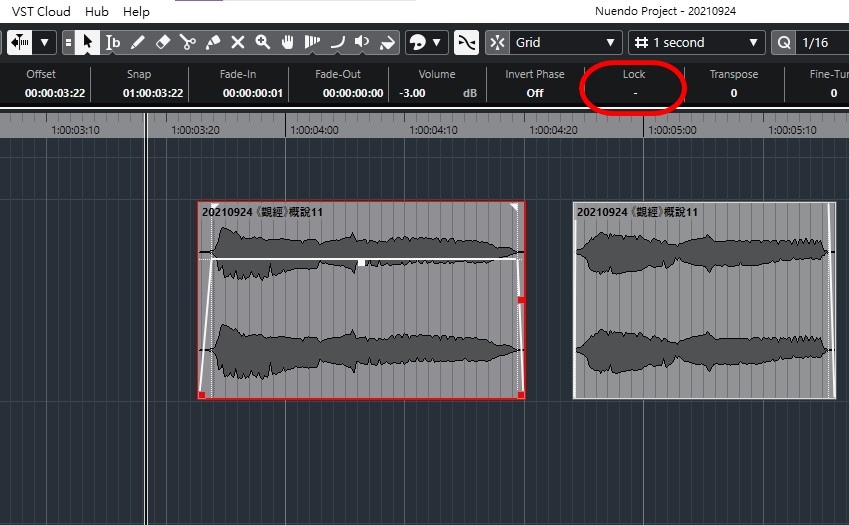Edit the Fade-Out value 00:00:00:00

353,93
